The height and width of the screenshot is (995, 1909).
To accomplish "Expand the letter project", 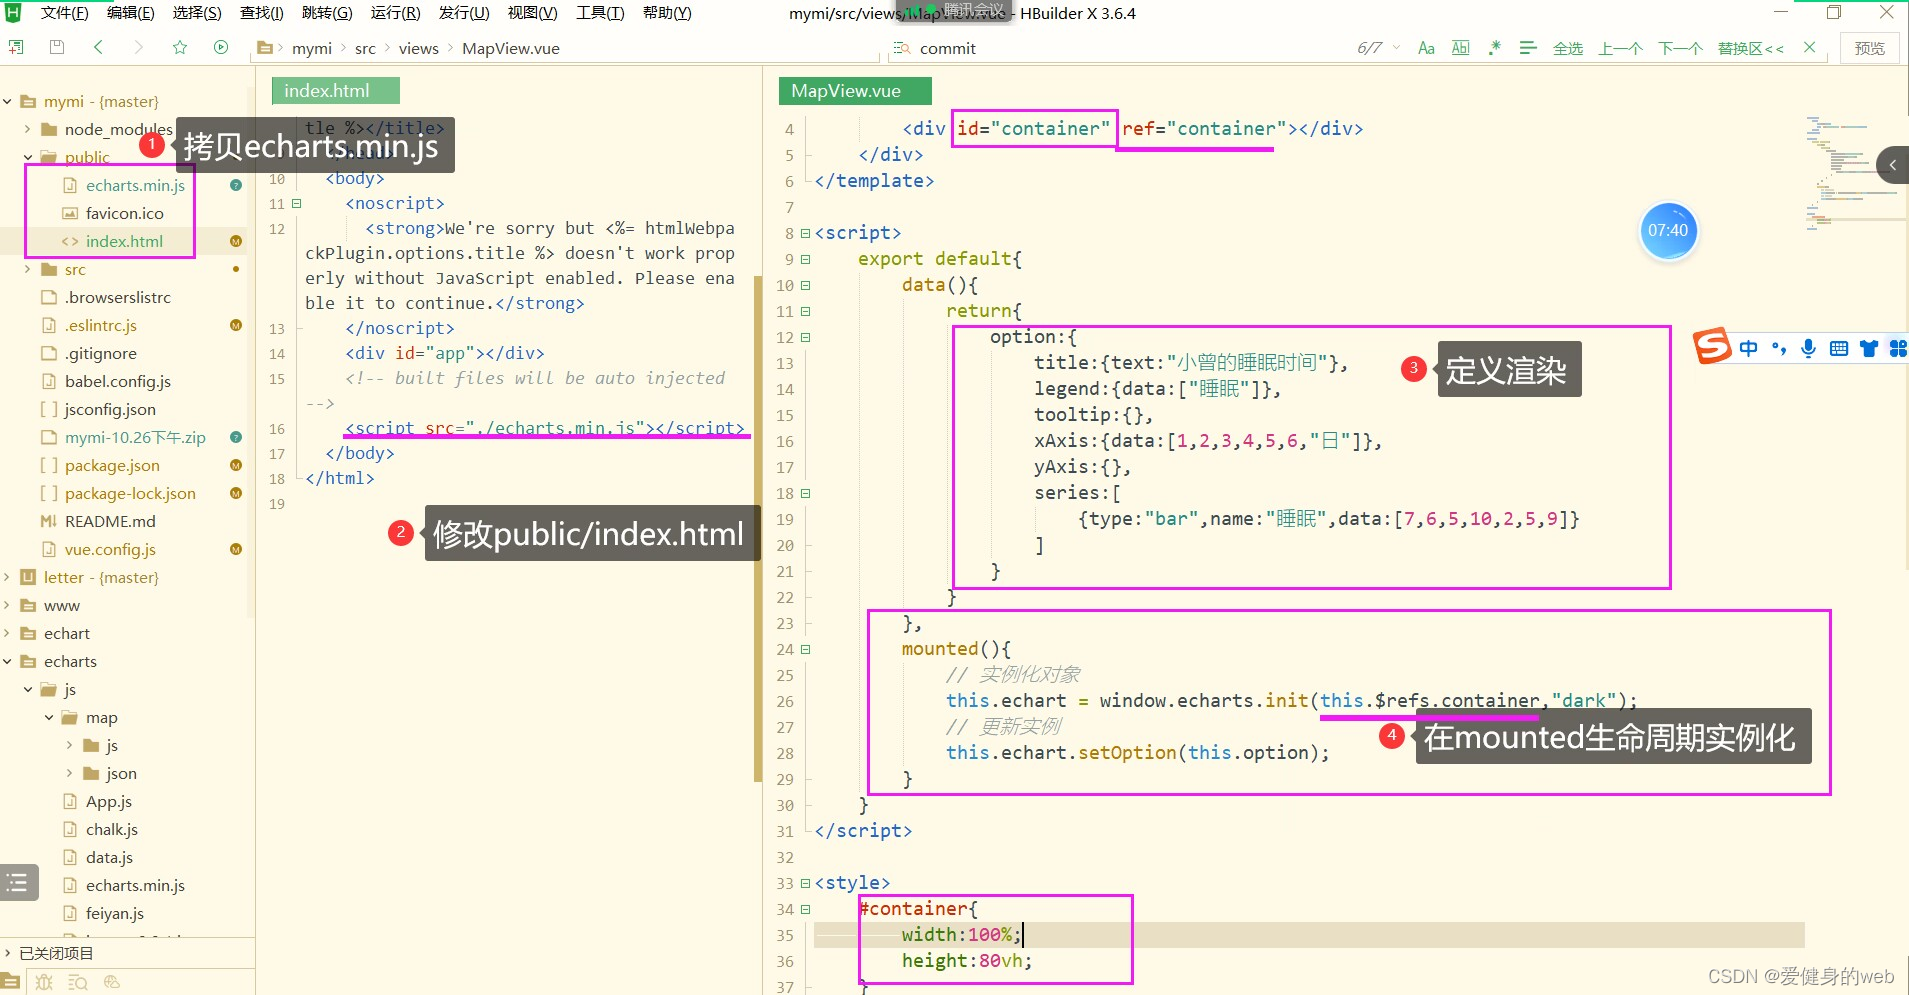I will (8, 577).
